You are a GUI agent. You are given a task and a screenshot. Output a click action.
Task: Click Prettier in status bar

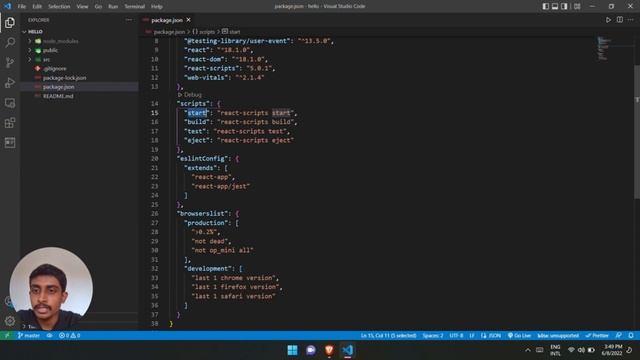(597, 336)
